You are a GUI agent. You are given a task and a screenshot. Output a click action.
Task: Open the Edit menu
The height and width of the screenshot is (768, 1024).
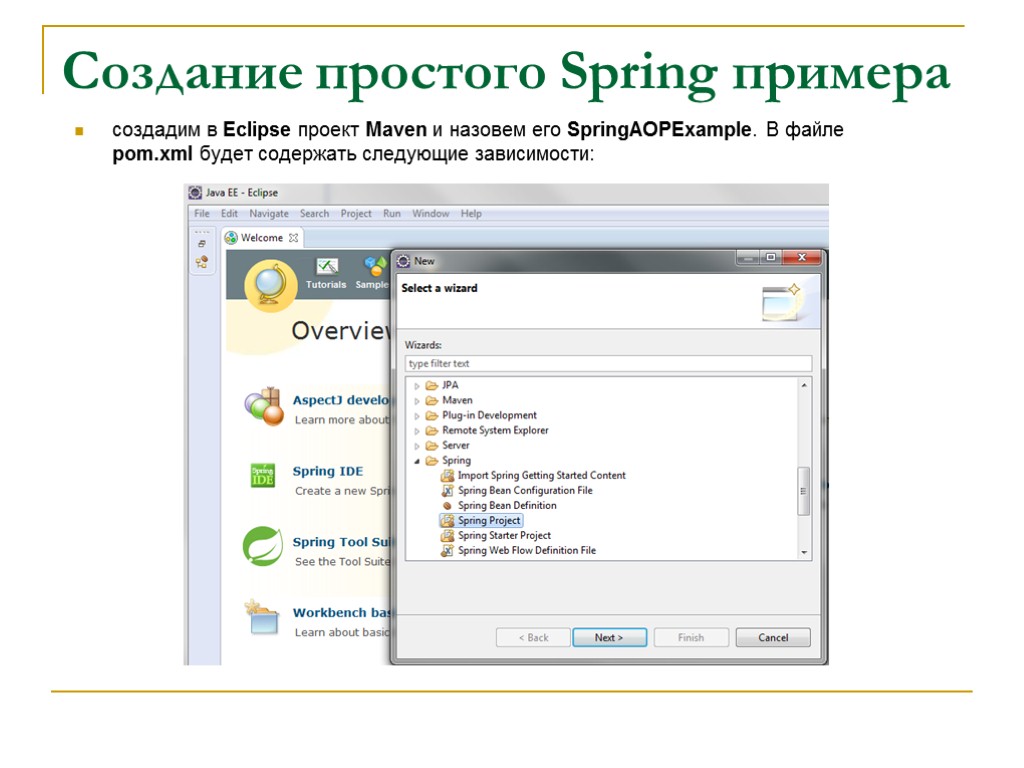229,214
